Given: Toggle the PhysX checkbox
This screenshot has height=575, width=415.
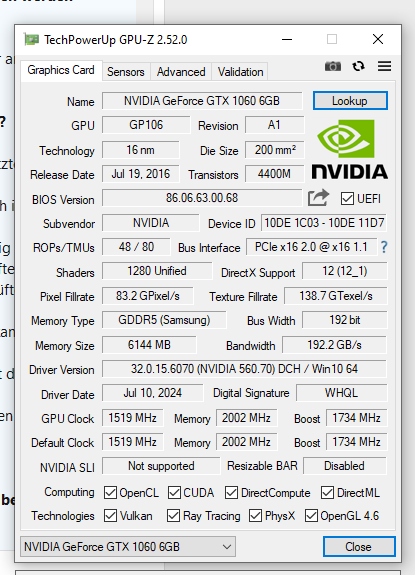Looking at the screenshot, I should pos(255,516).
